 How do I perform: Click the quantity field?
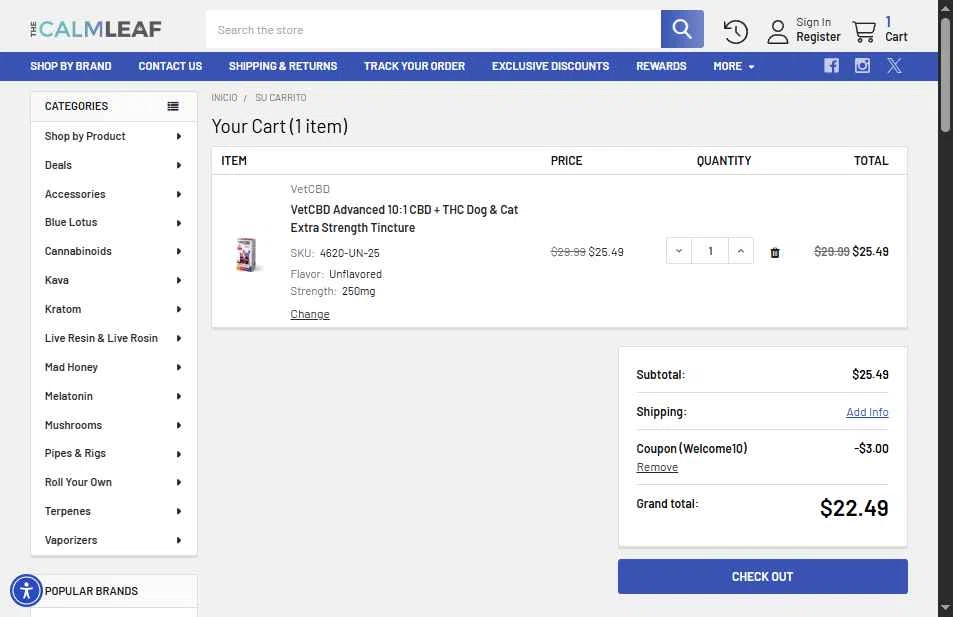710,251
